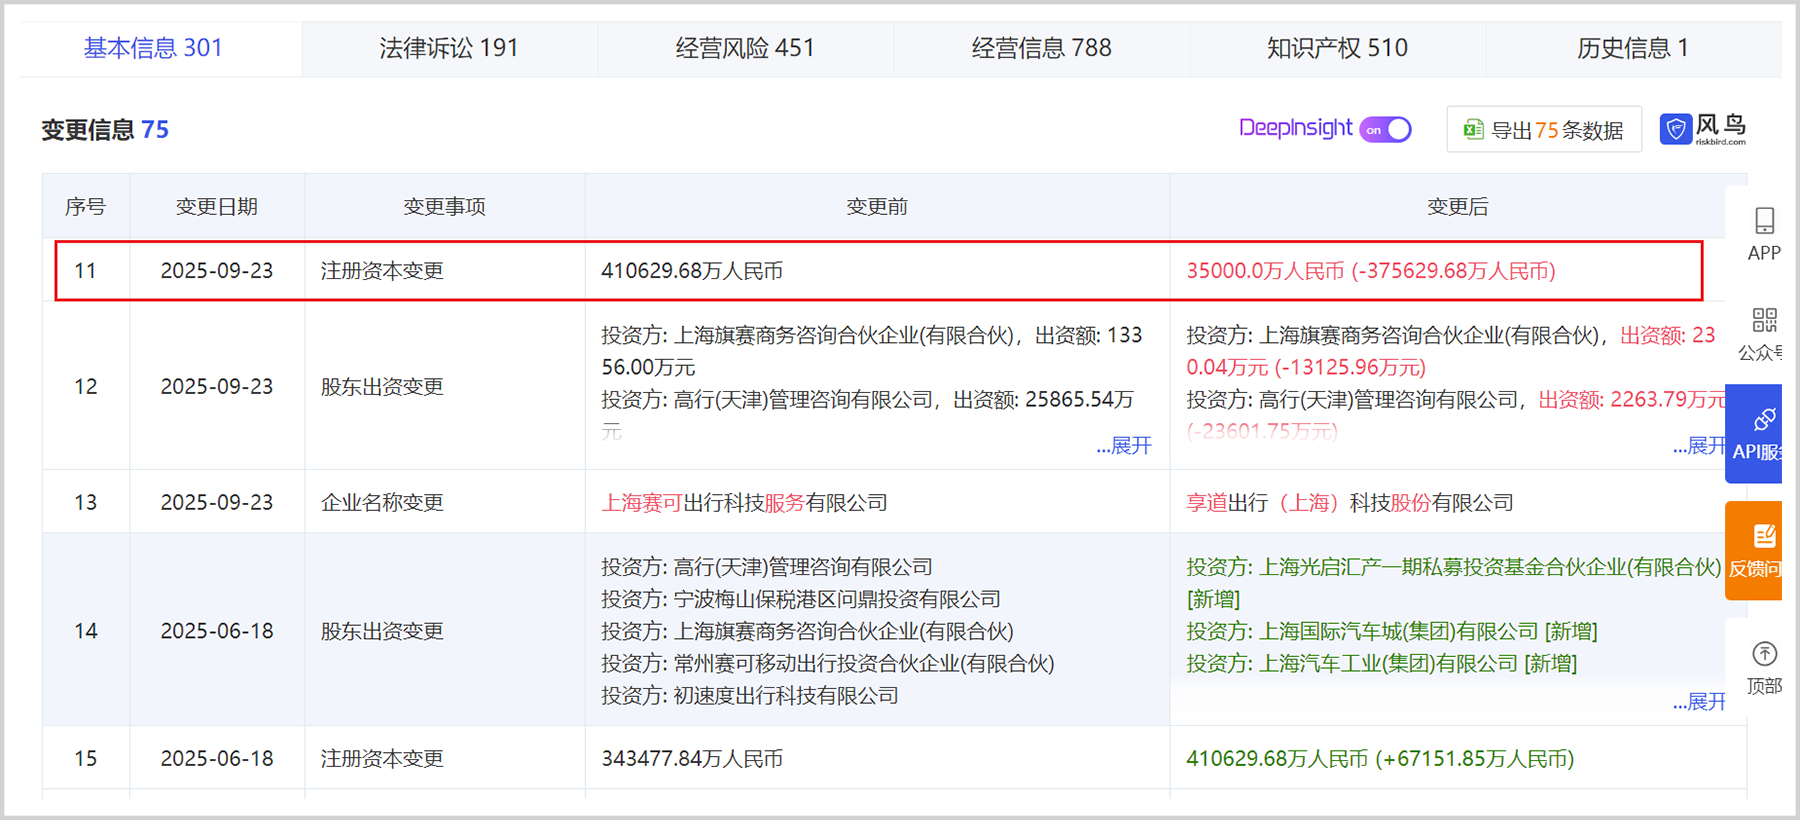Open the API服务 link icon
The width and height of the screenshot is (1800, 820).
[x=1764, y=420]
